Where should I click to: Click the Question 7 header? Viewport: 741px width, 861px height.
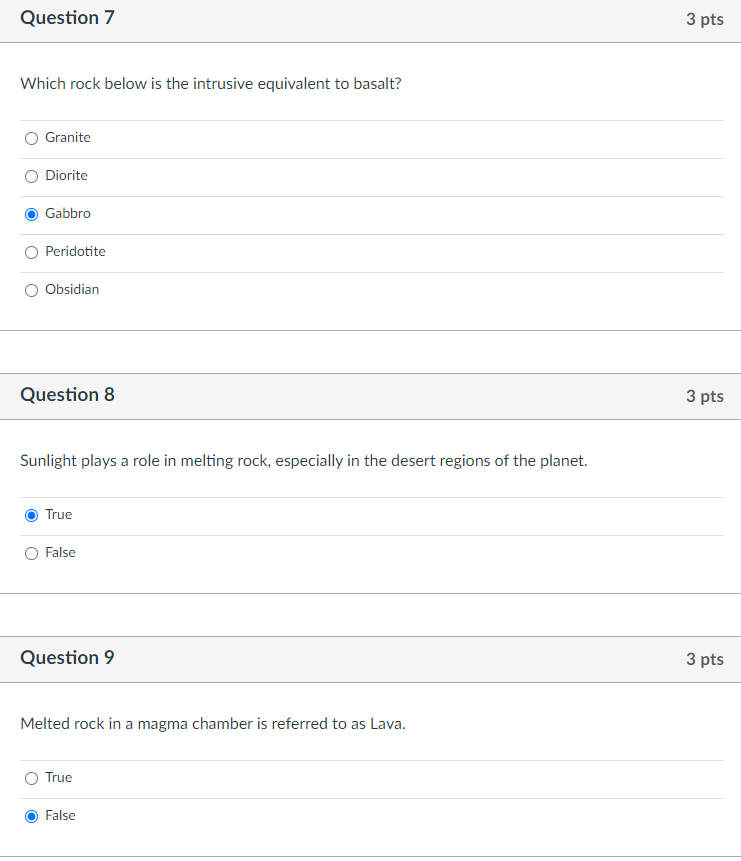pos(67,18)
